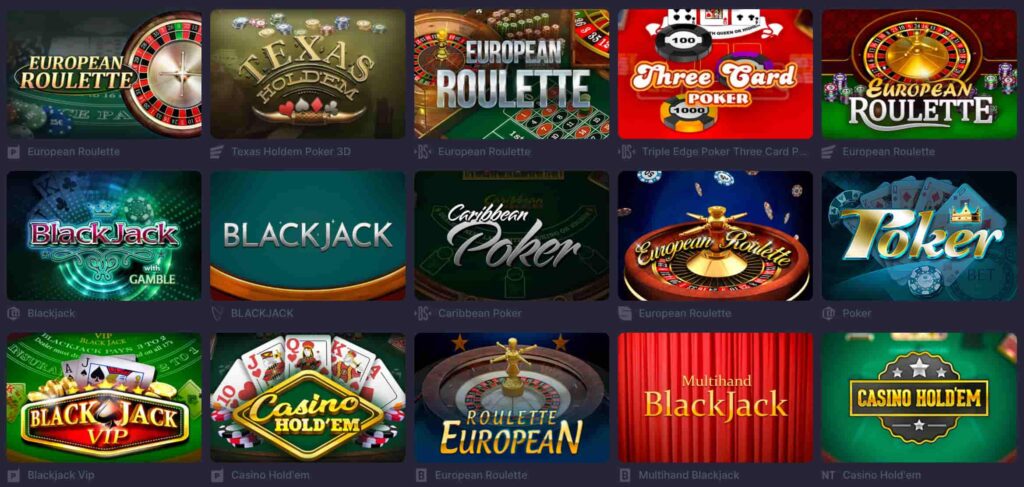This screenshot has width=1024, height=487.
Task: Click the provider icon beside Texas Holdem Poker 3D
Action: tap(217, 152)
